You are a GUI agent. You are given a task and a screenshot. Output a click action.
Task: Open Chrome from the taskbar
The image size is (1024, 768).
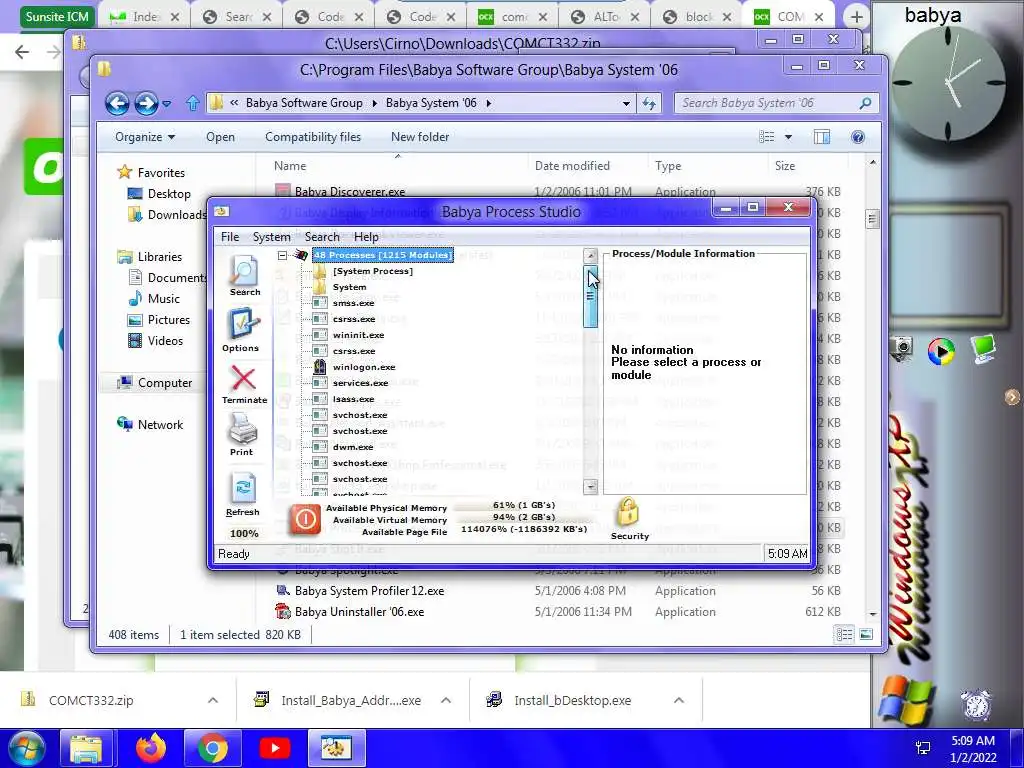(213, 748)
